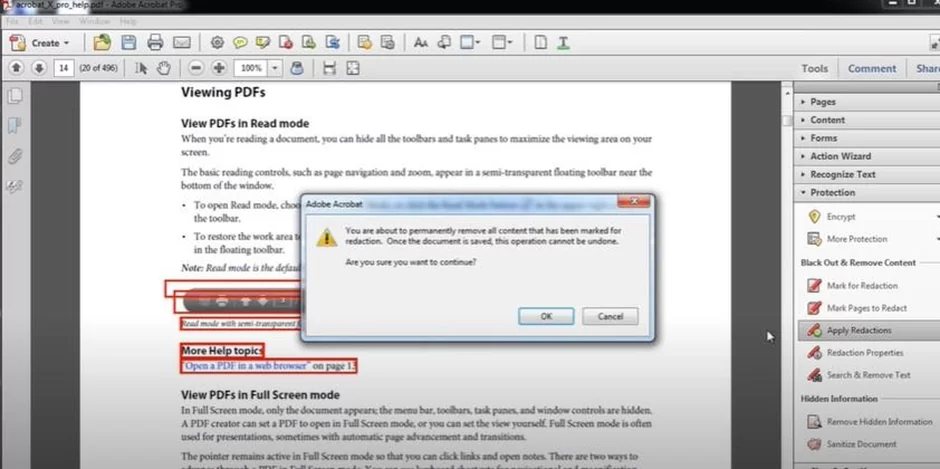Image resolution: width=940 pixels, height=469 pixels.
Task: Open the Signatures navigation pane
Action: click(x=14, y=187)
